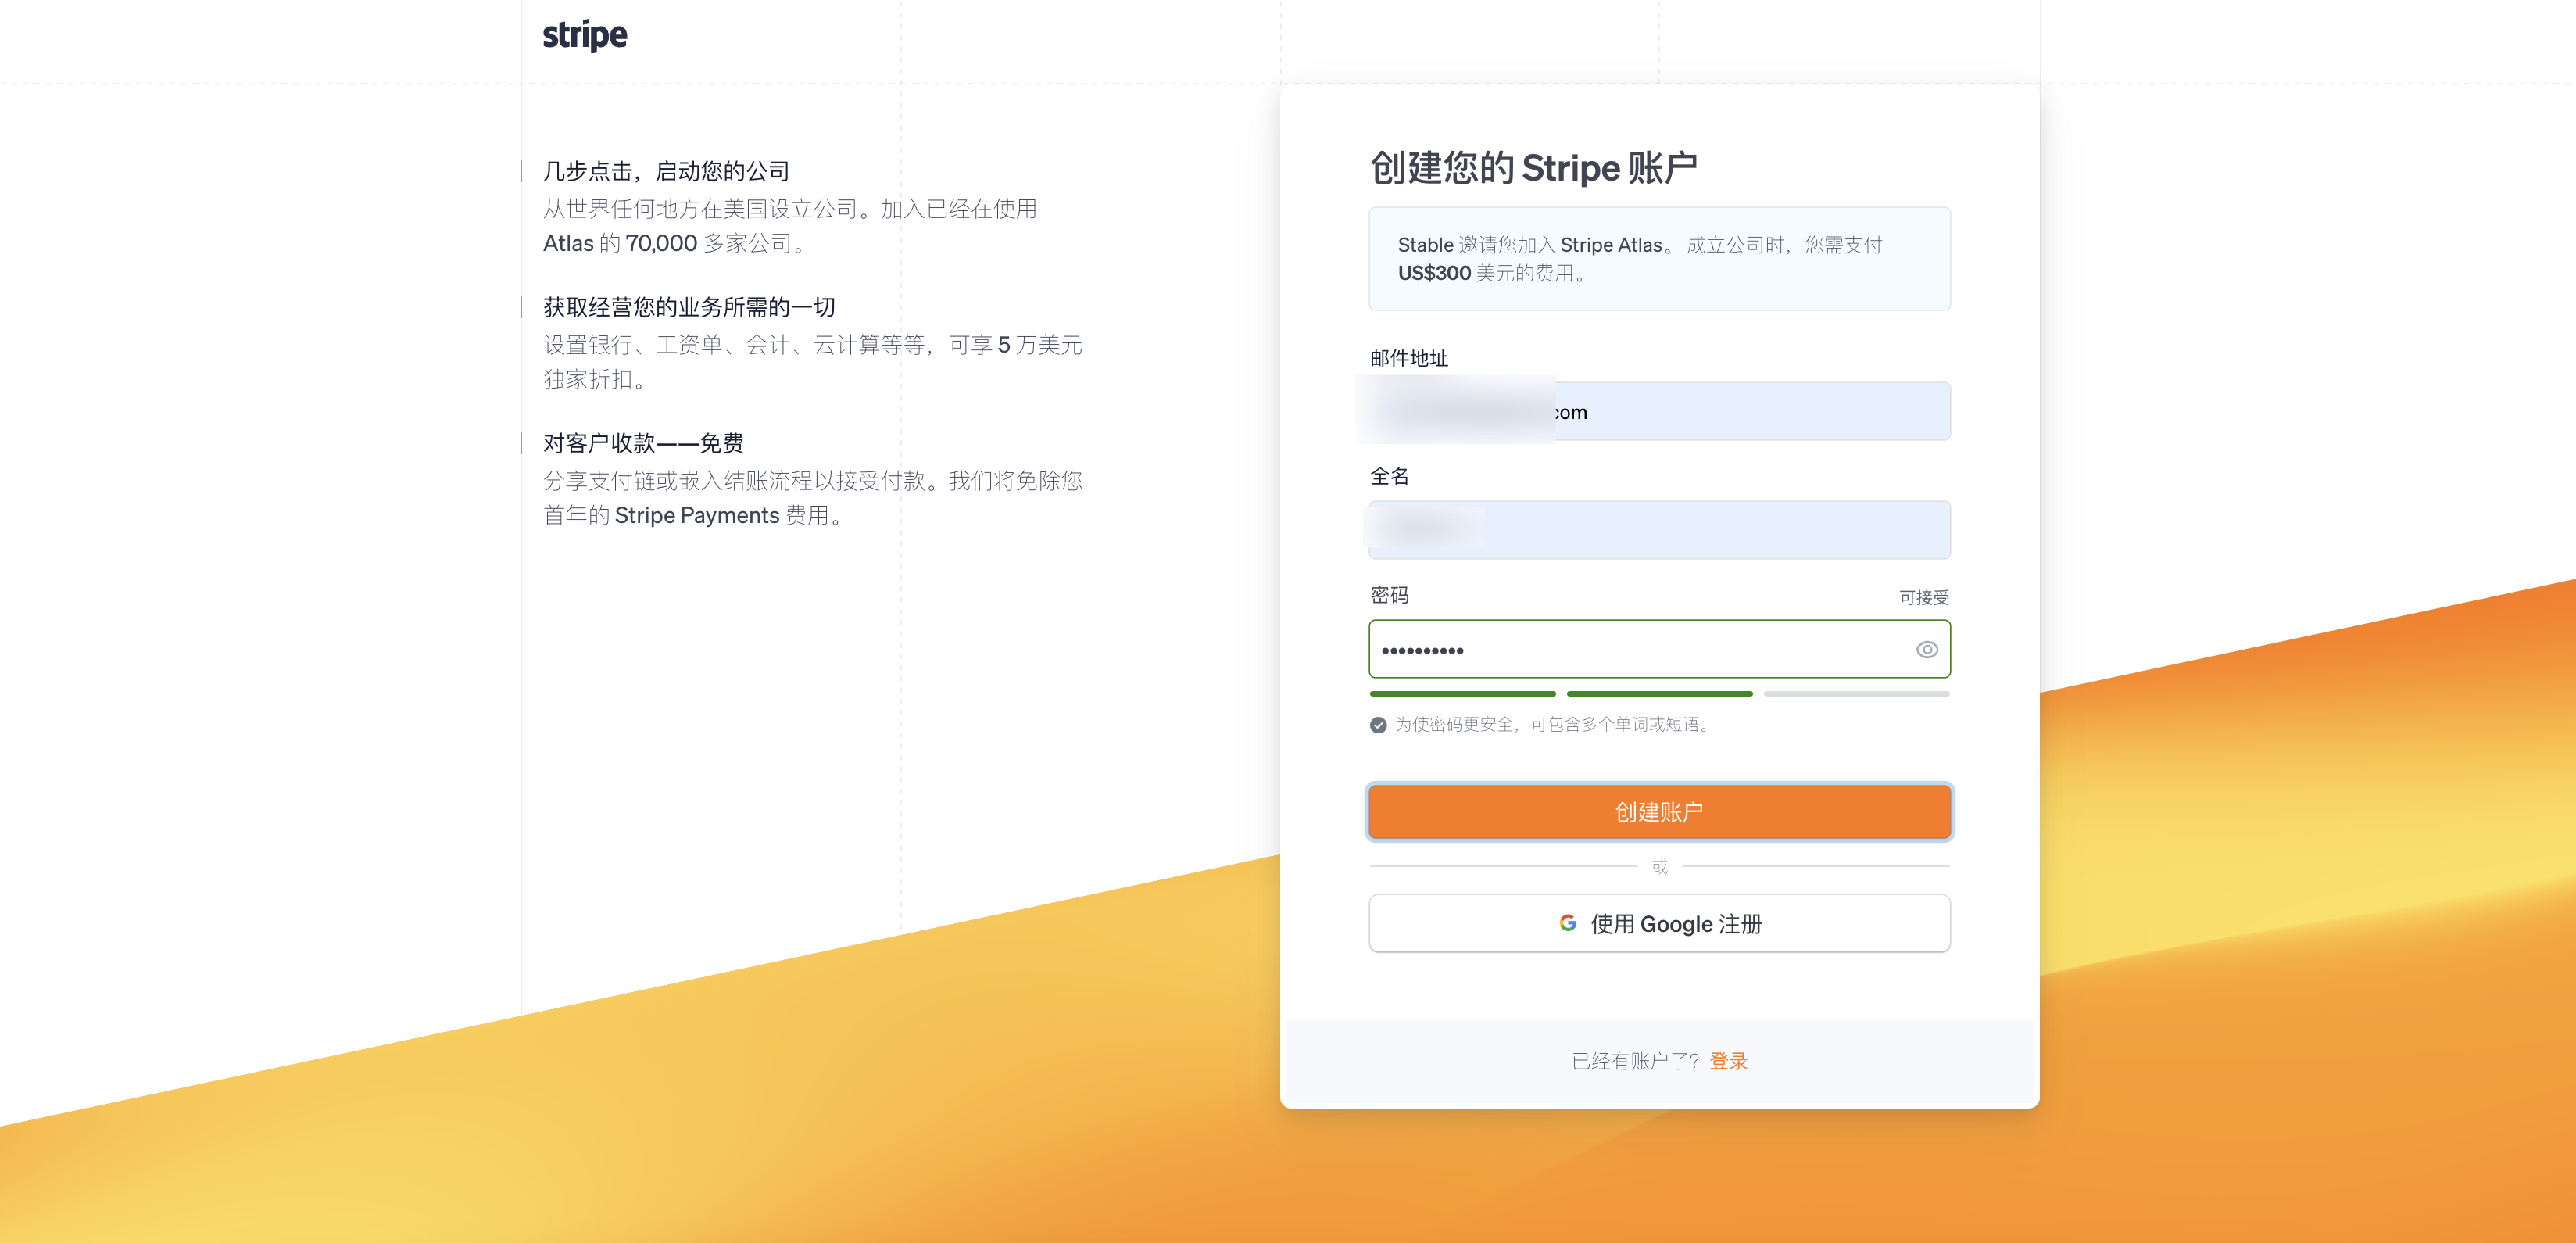Click the gray third strength segment
Image resolution: width=2576 pixels, height=1243 pixels.
(x=1856, y=693)
